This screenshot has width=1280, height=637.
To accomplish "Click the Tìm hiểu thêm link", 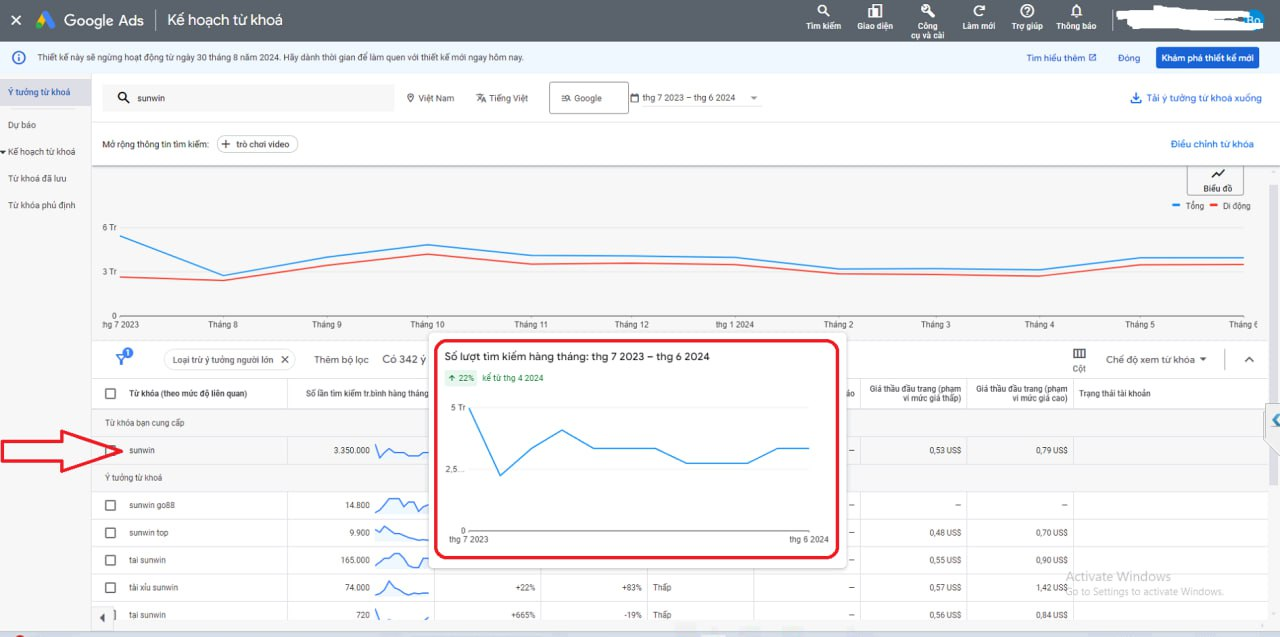I will pyautogui.click(x=1061, y=58).
